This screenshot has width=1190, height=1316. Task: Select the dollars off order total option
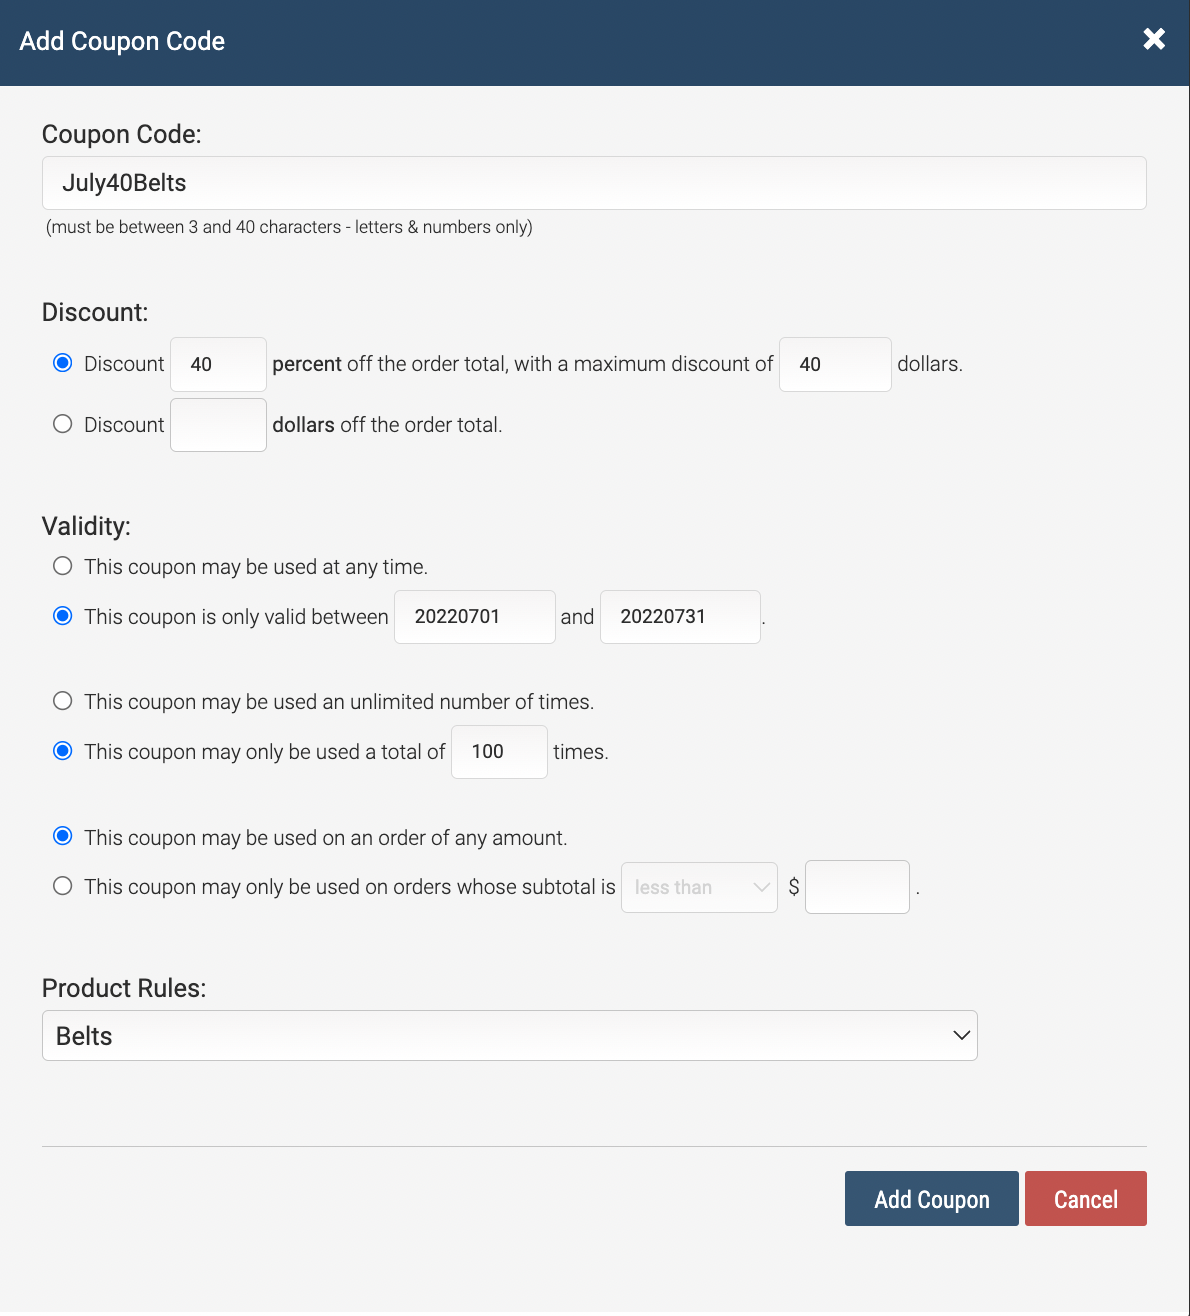click(x=62, y=424)
